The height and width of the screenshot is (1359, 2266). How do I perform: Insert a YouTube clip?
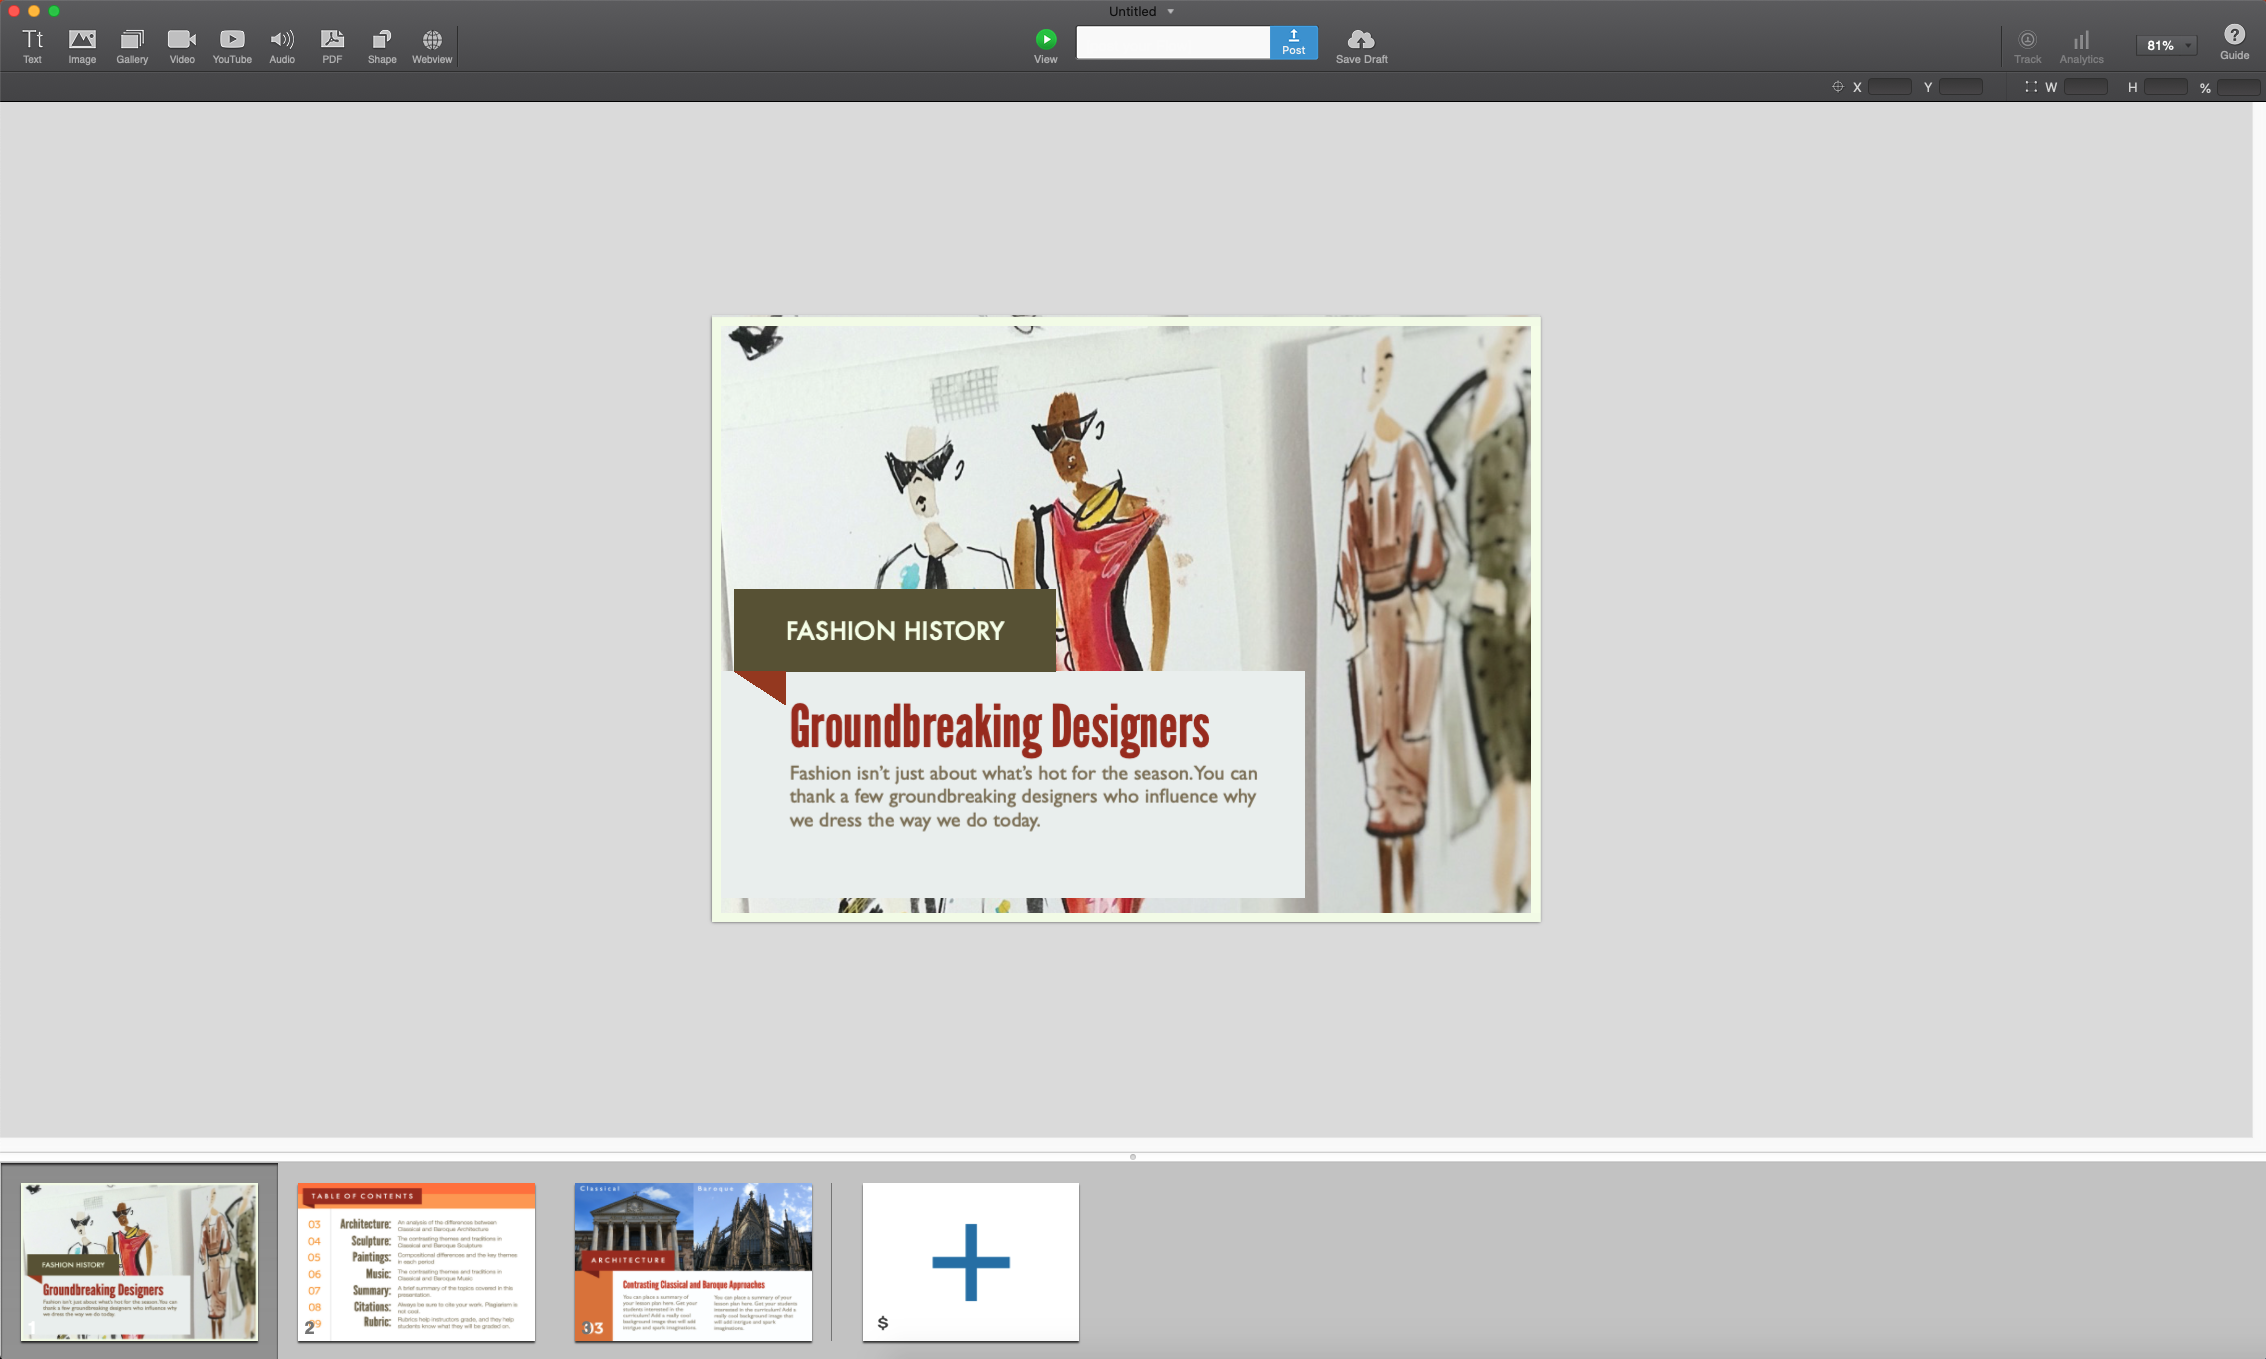pyautogui.click(x=232, y=46)
